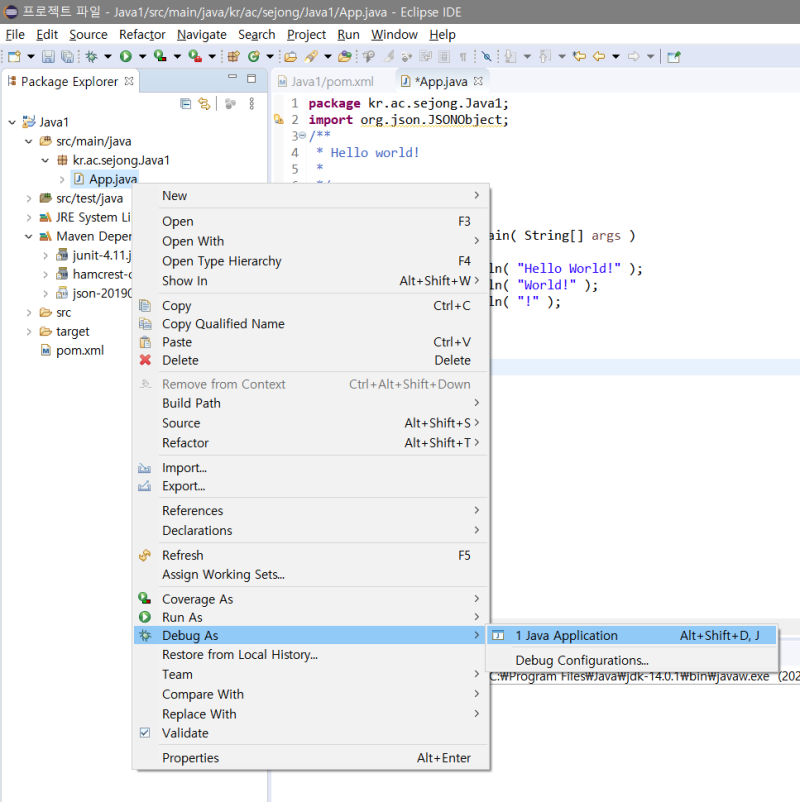
Task: Open the Refactor menu in the menu bar
Action: [x=142, y=34]
